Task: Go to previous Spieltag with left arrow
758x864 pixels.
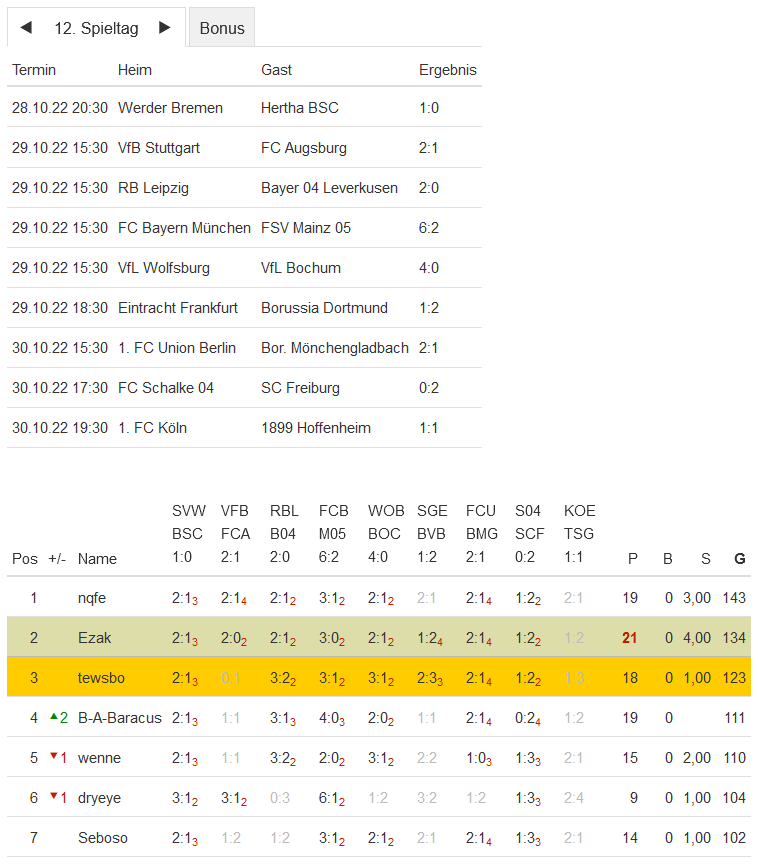Action: [26, 28]
